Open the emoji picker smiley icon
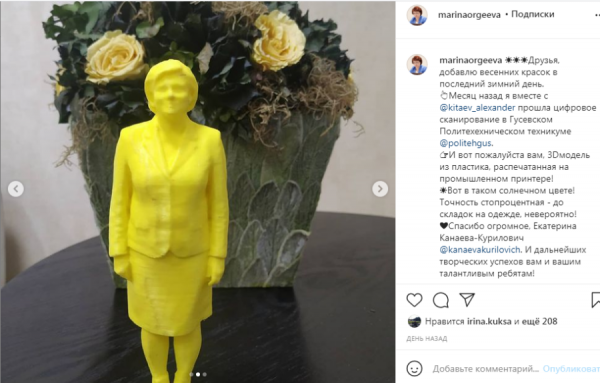 pos(414,368)
